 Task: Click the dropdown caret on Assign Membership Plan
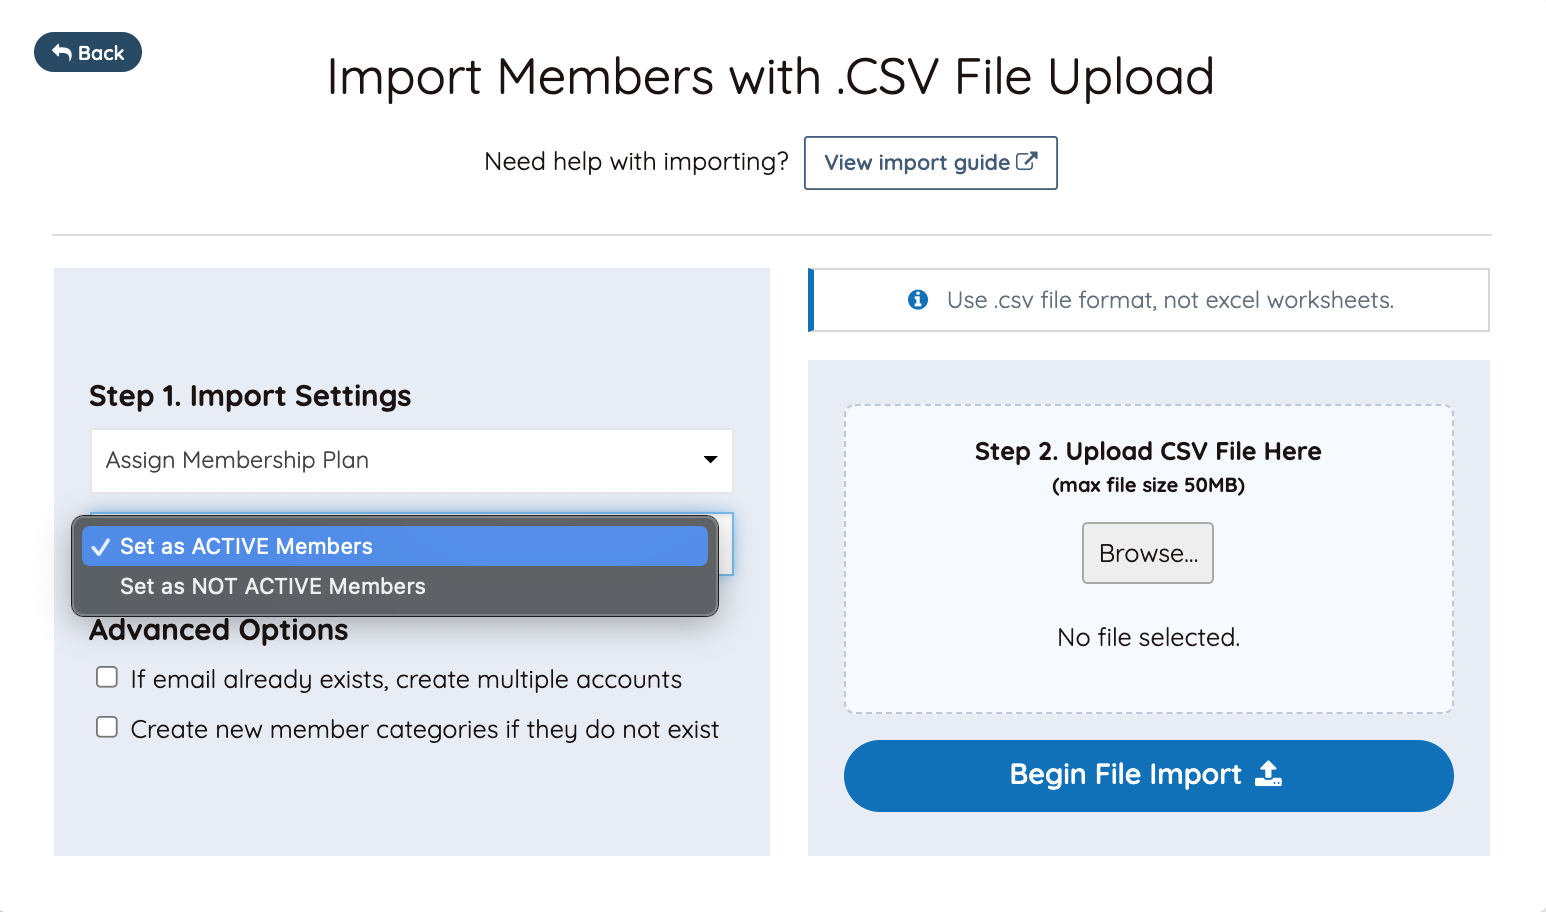click(710, 460)
